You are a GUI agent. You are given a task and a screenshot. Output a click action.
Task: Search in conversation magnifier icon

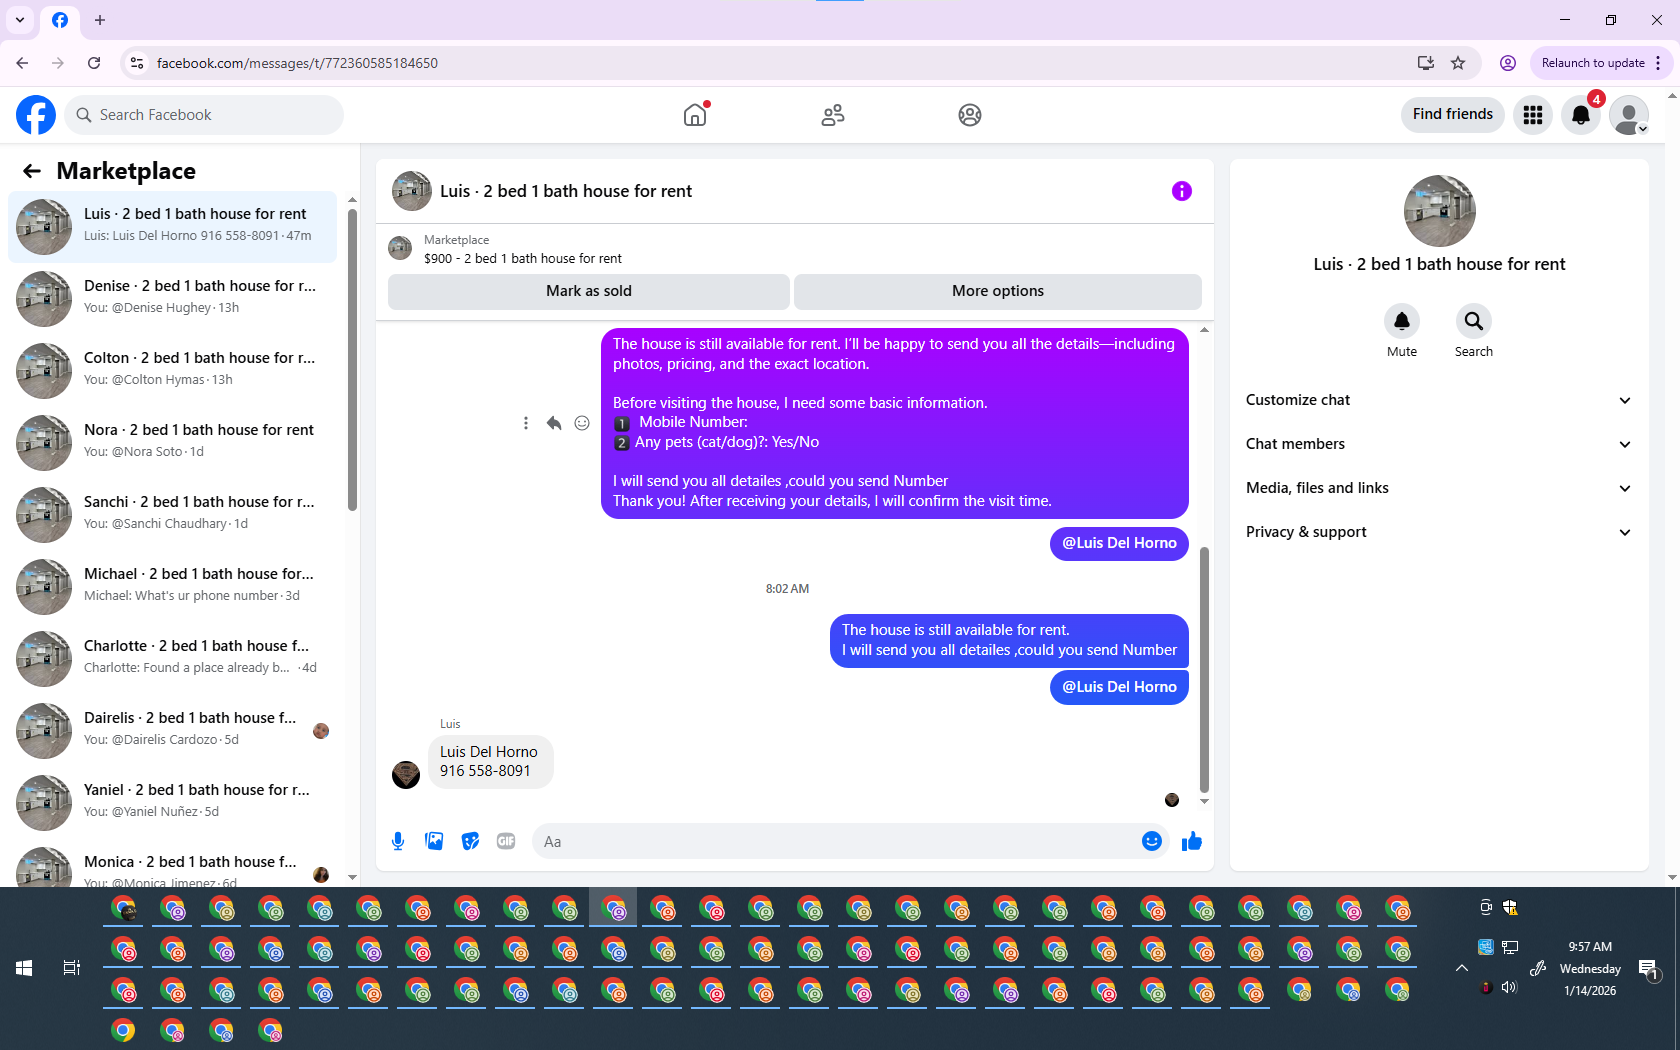[x=1474, y=321]
